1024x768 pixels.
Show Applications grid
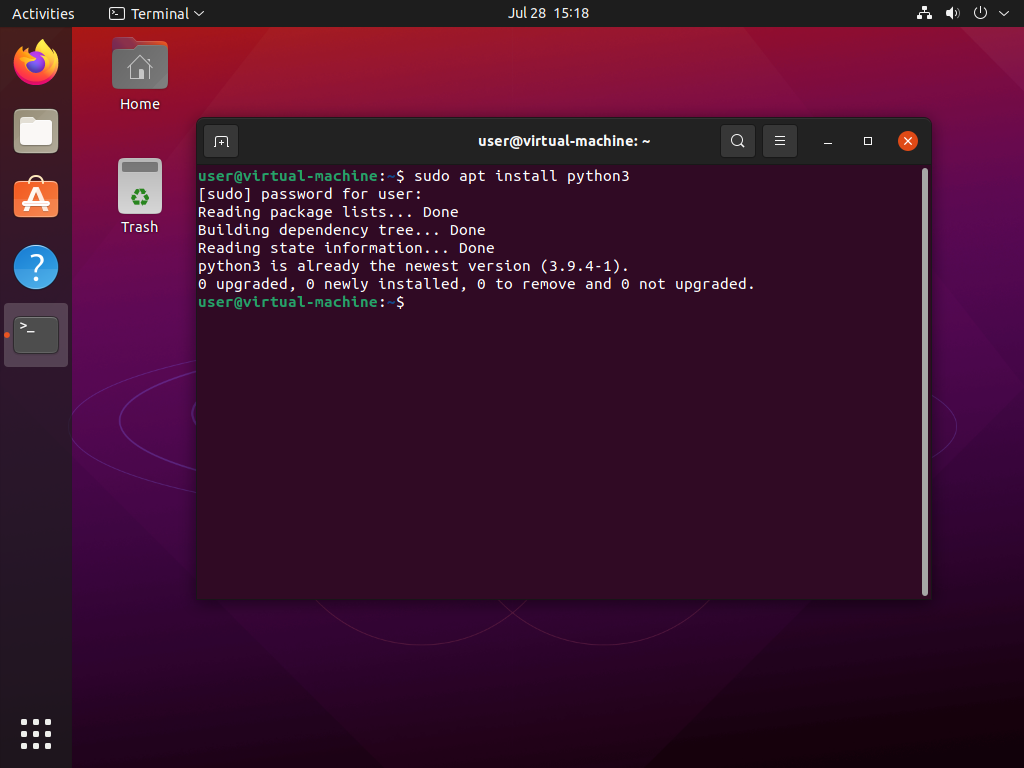(x=36, y=733)
